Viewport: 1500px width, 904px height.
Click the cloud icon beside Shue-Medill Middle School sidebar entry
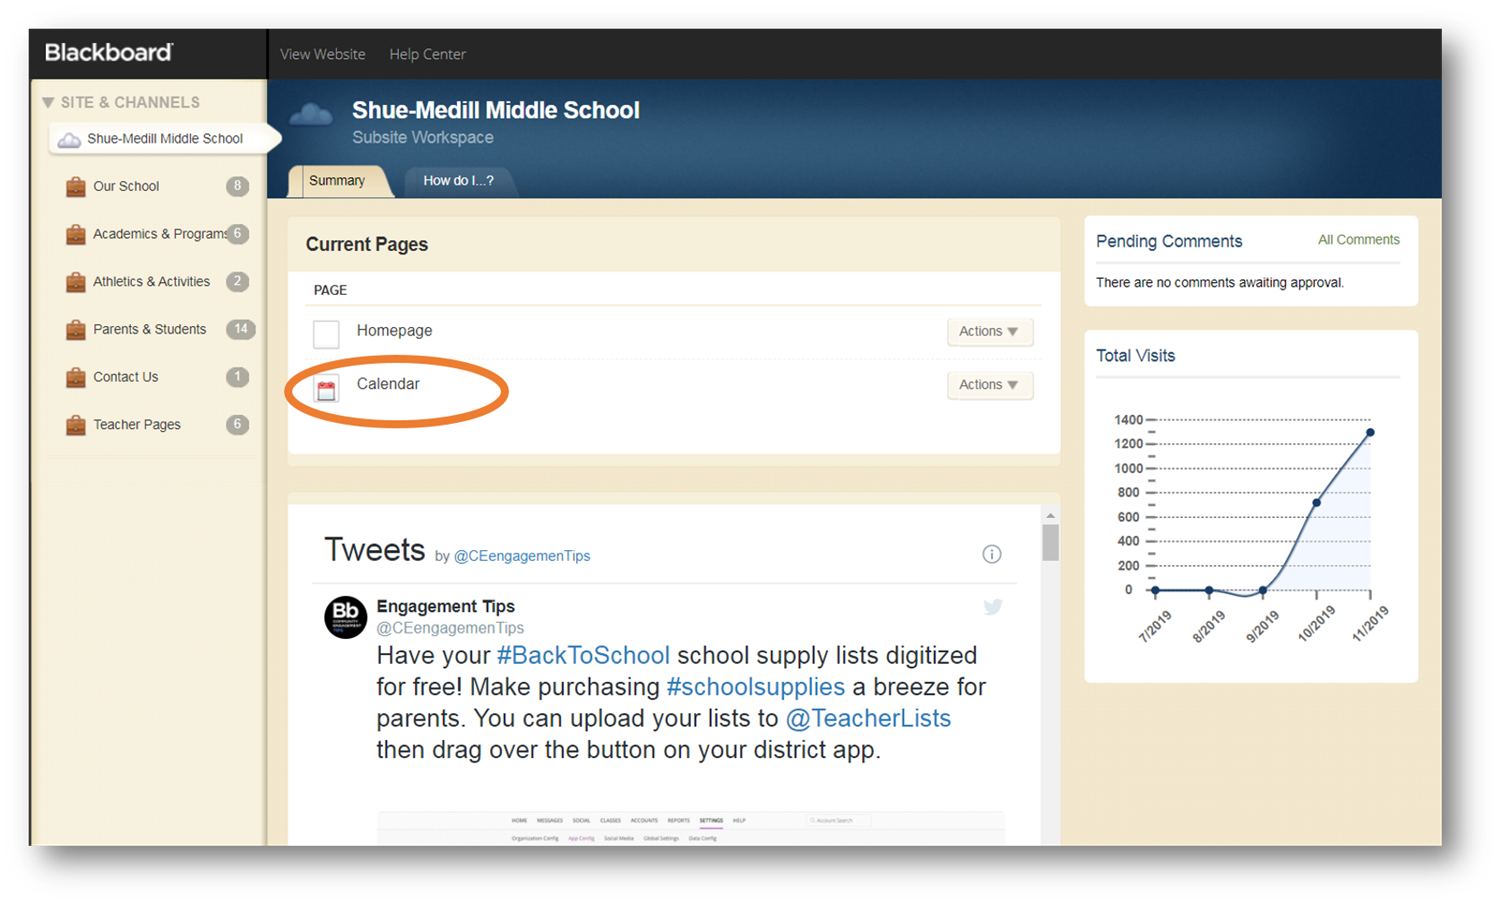point(69,139)
